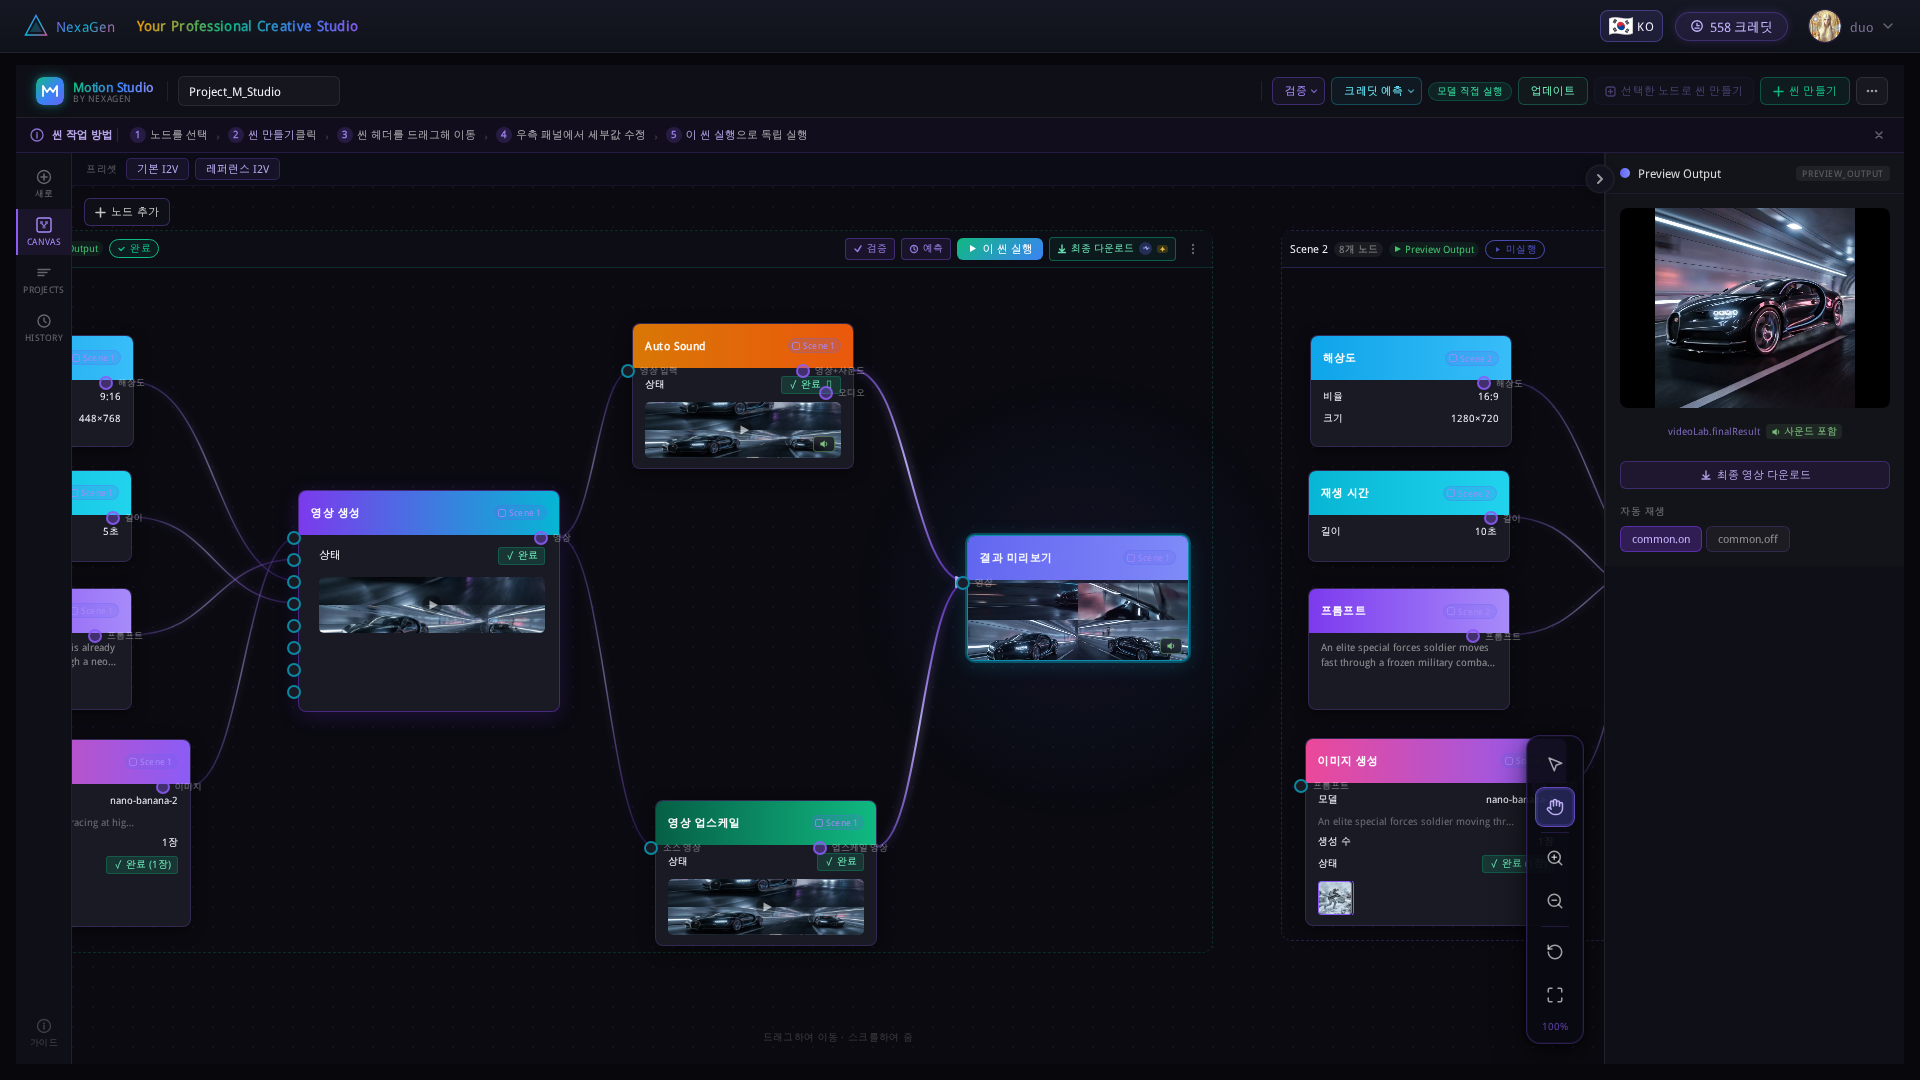
Task: Click the 업데이트 button
Action: [1552, 91]
